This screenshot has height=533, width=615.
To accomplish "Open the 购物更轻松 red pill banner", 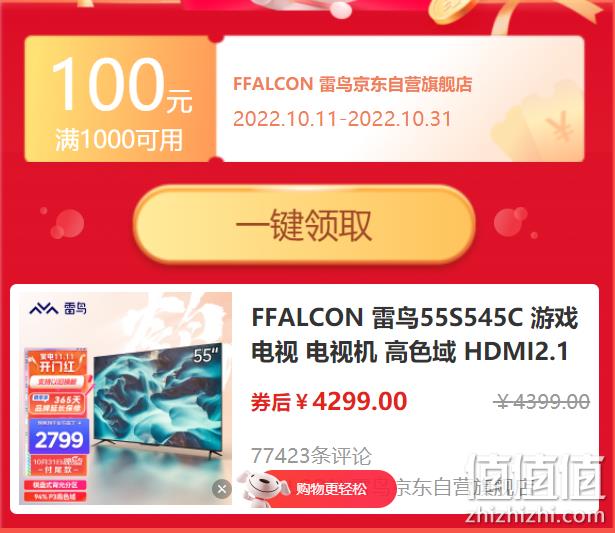I will pos(329,489).
